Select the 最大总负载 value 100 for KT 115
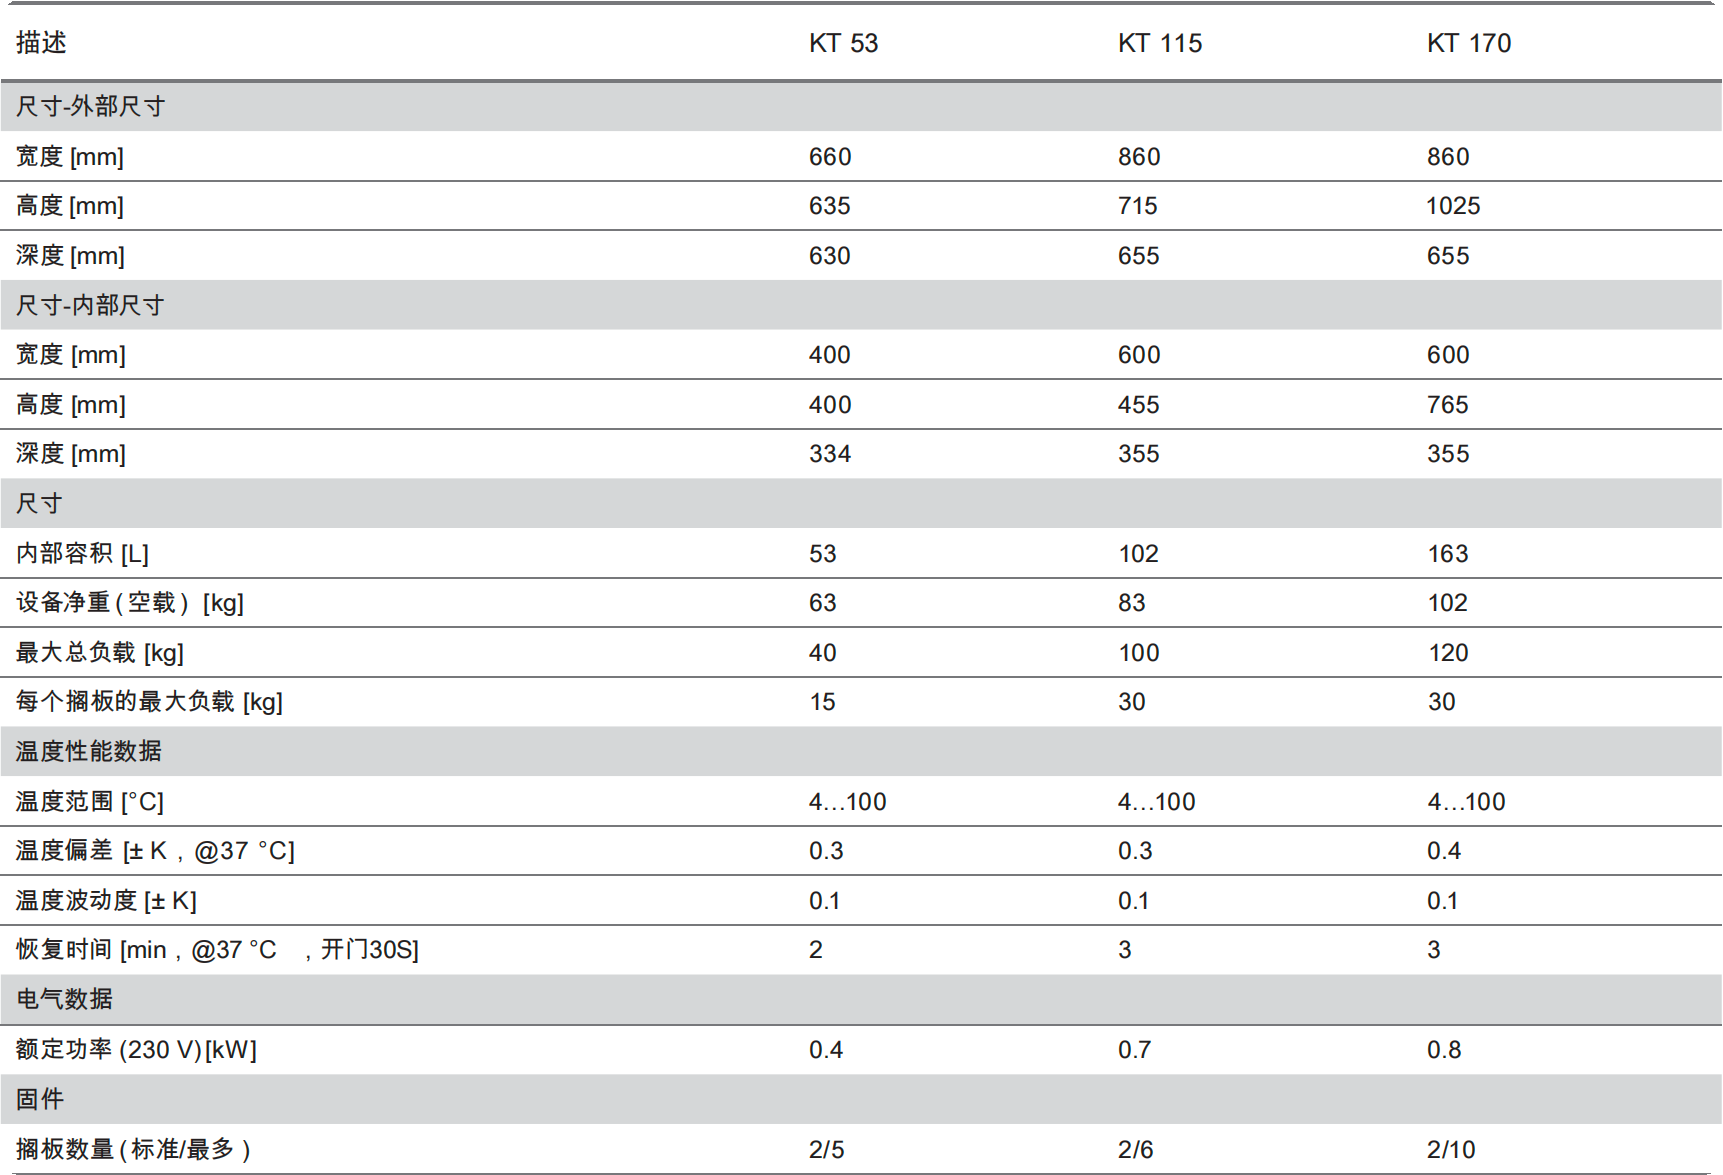The height and width of the screenshot is (1175, 1723). (1138, 653)
